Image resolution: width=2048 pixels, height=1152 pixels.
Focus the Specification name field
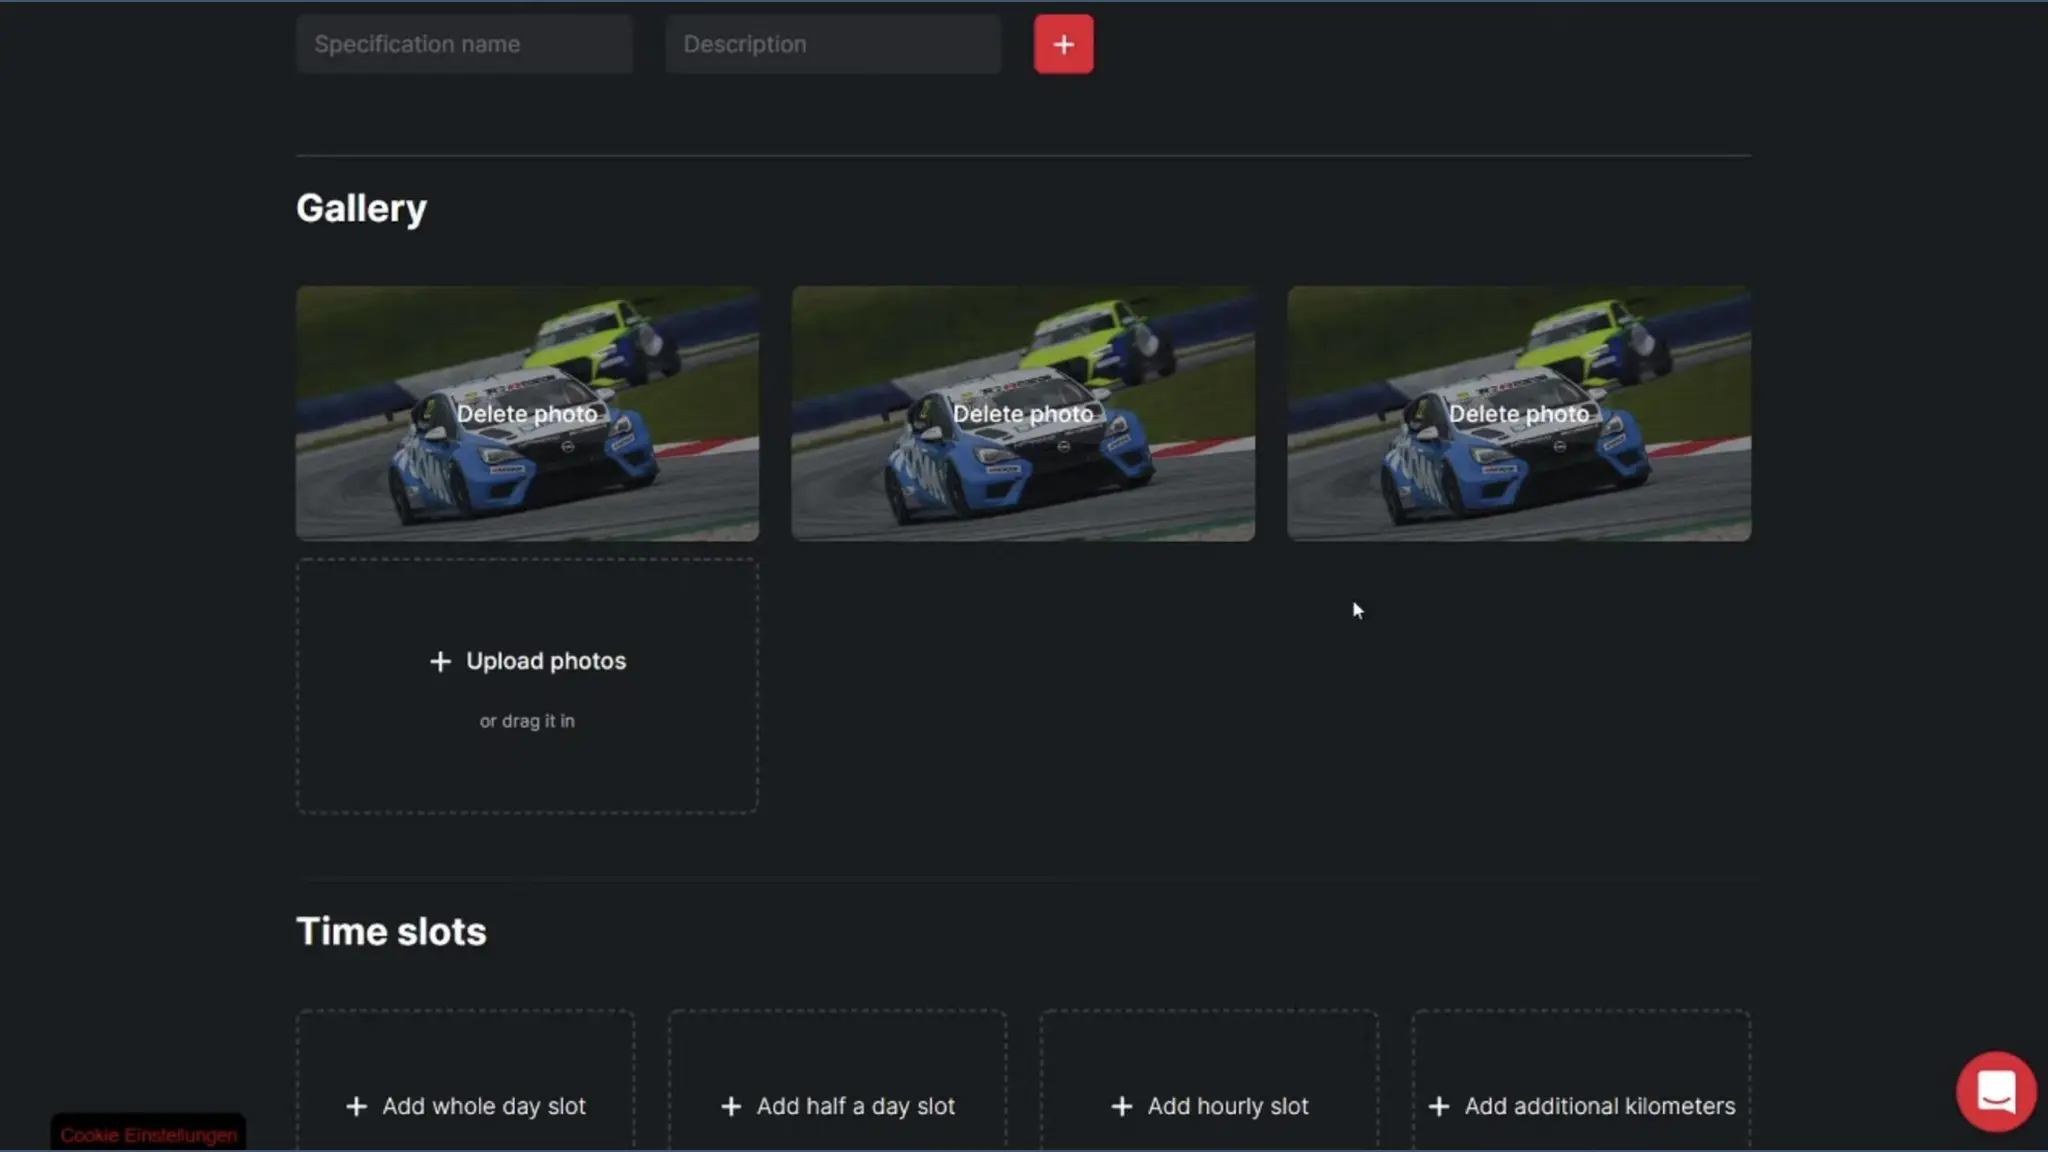464,44
